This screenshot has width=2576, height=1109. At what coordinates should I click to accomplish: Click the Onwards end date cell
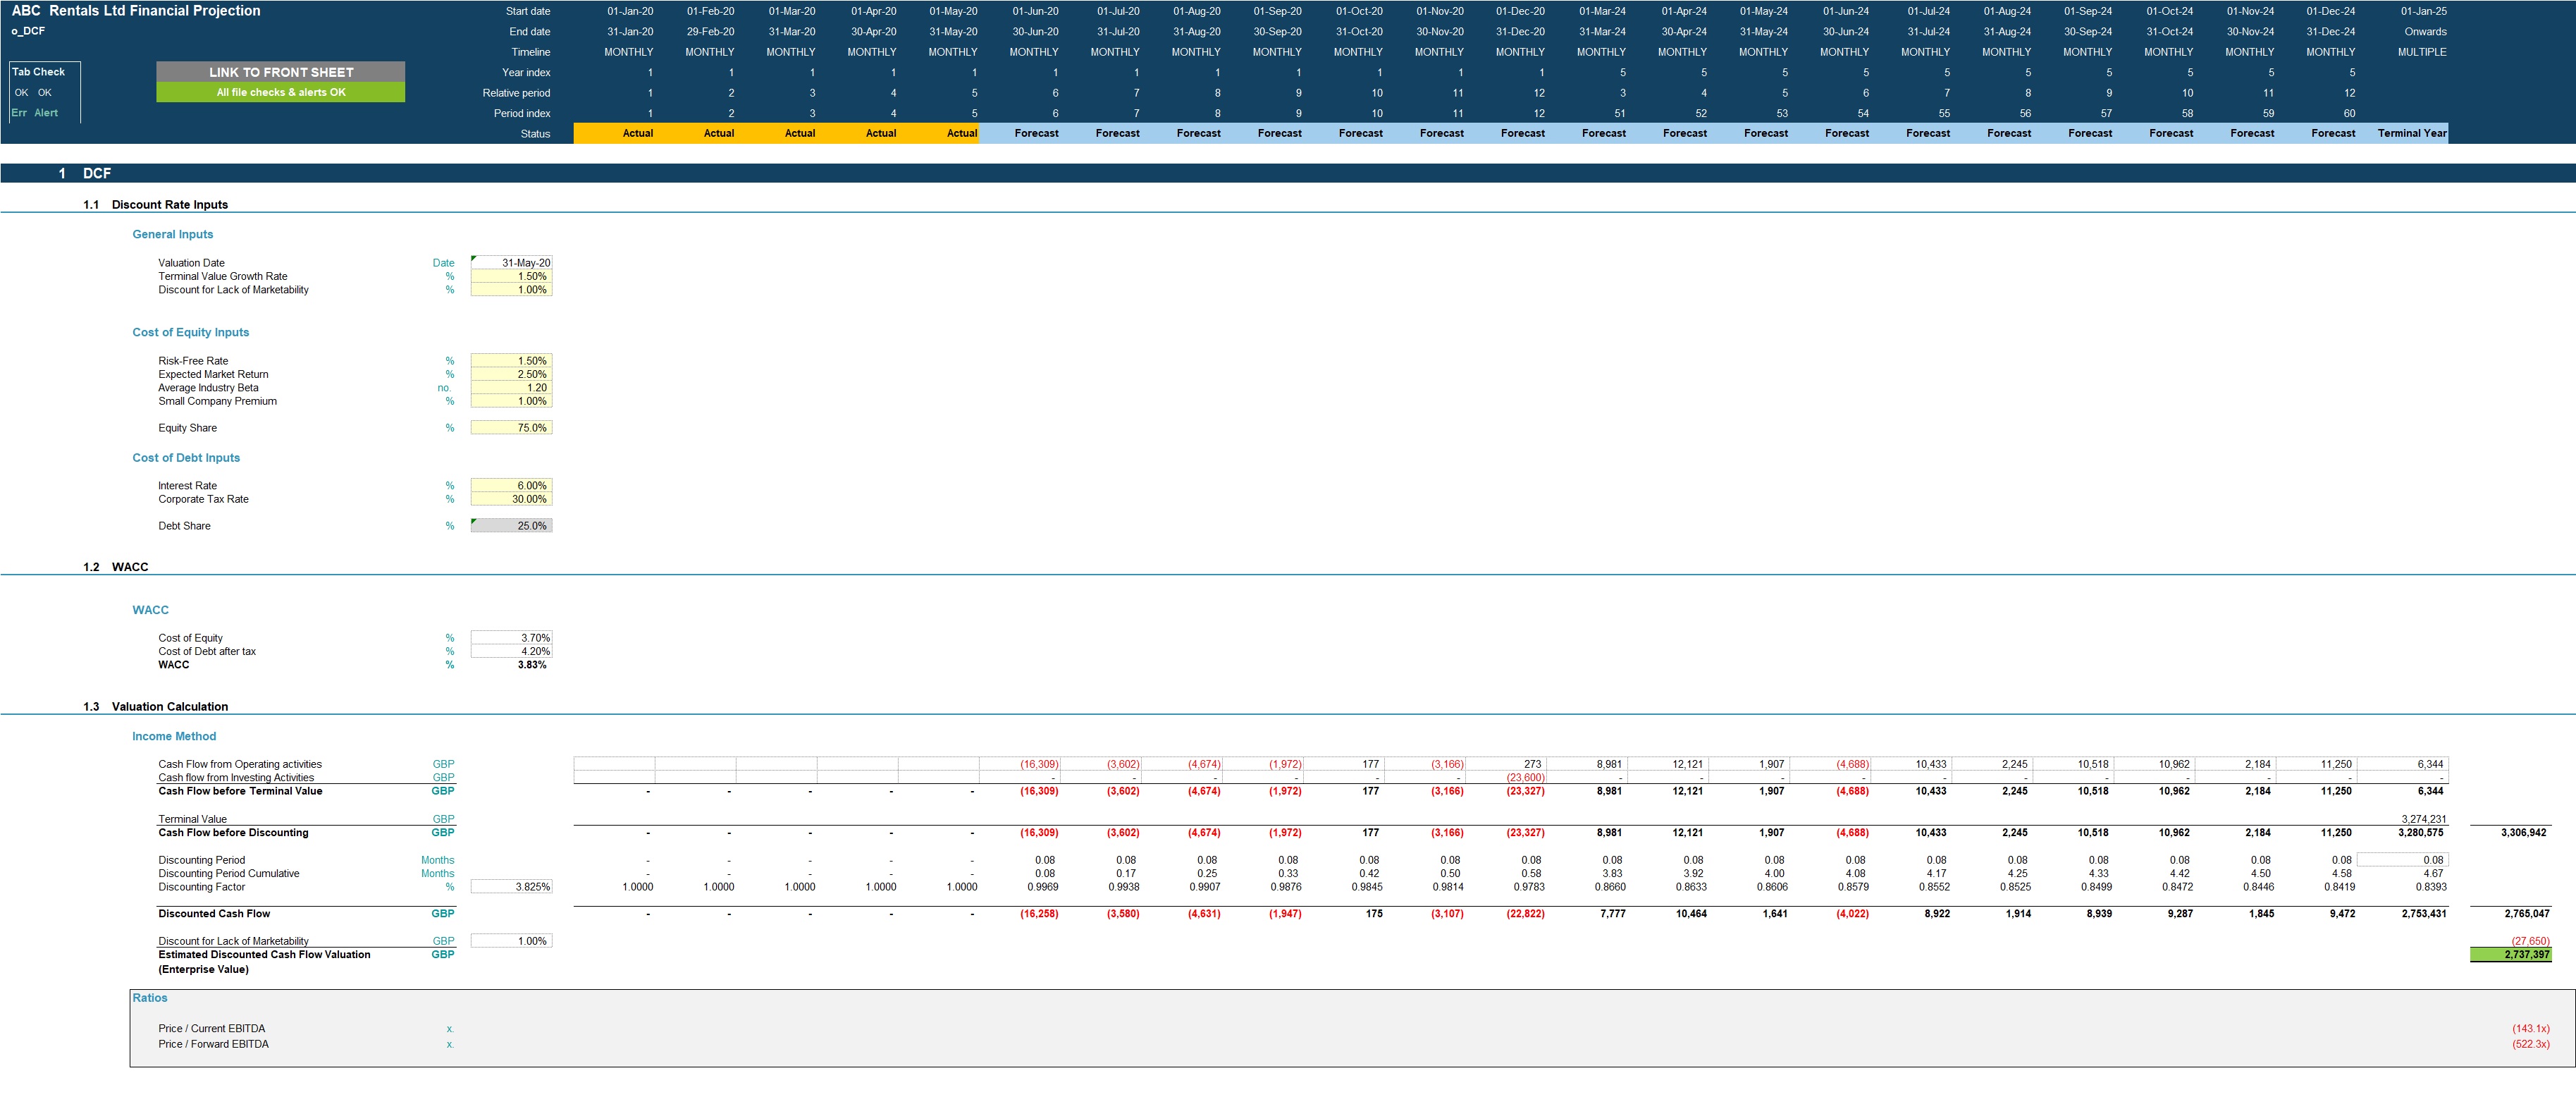click(x=2425, y=32)
